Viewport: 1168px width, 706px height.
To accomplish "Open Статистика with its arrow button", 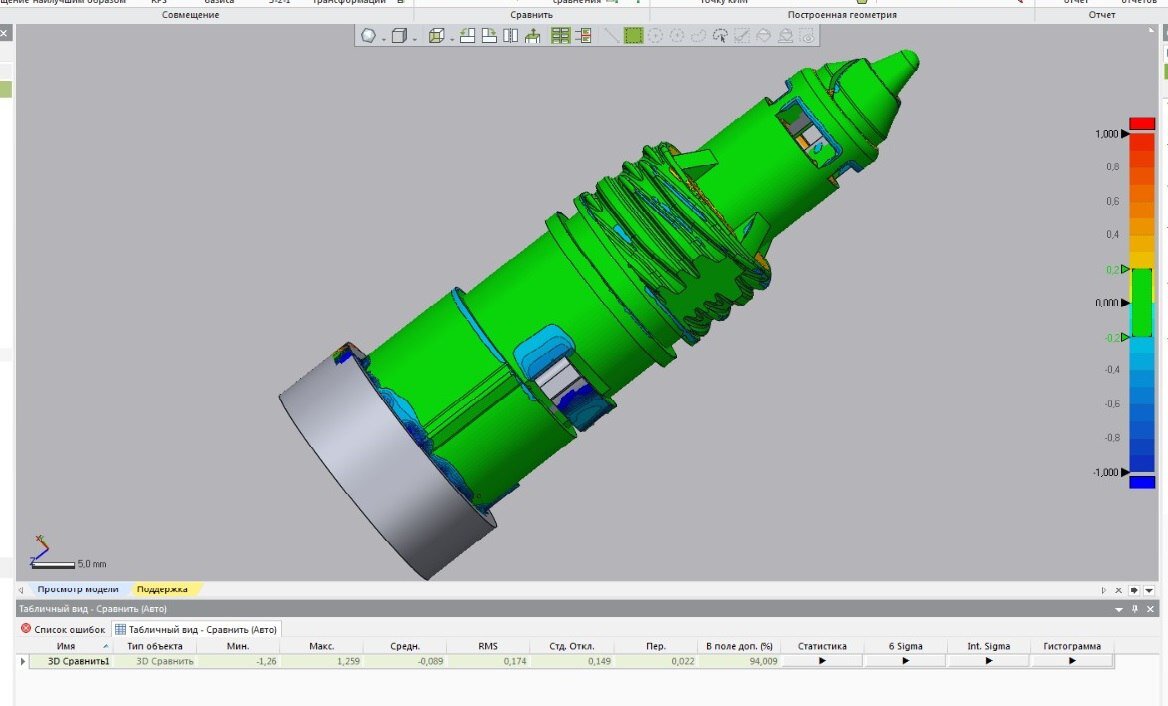I will pos(822,661).
